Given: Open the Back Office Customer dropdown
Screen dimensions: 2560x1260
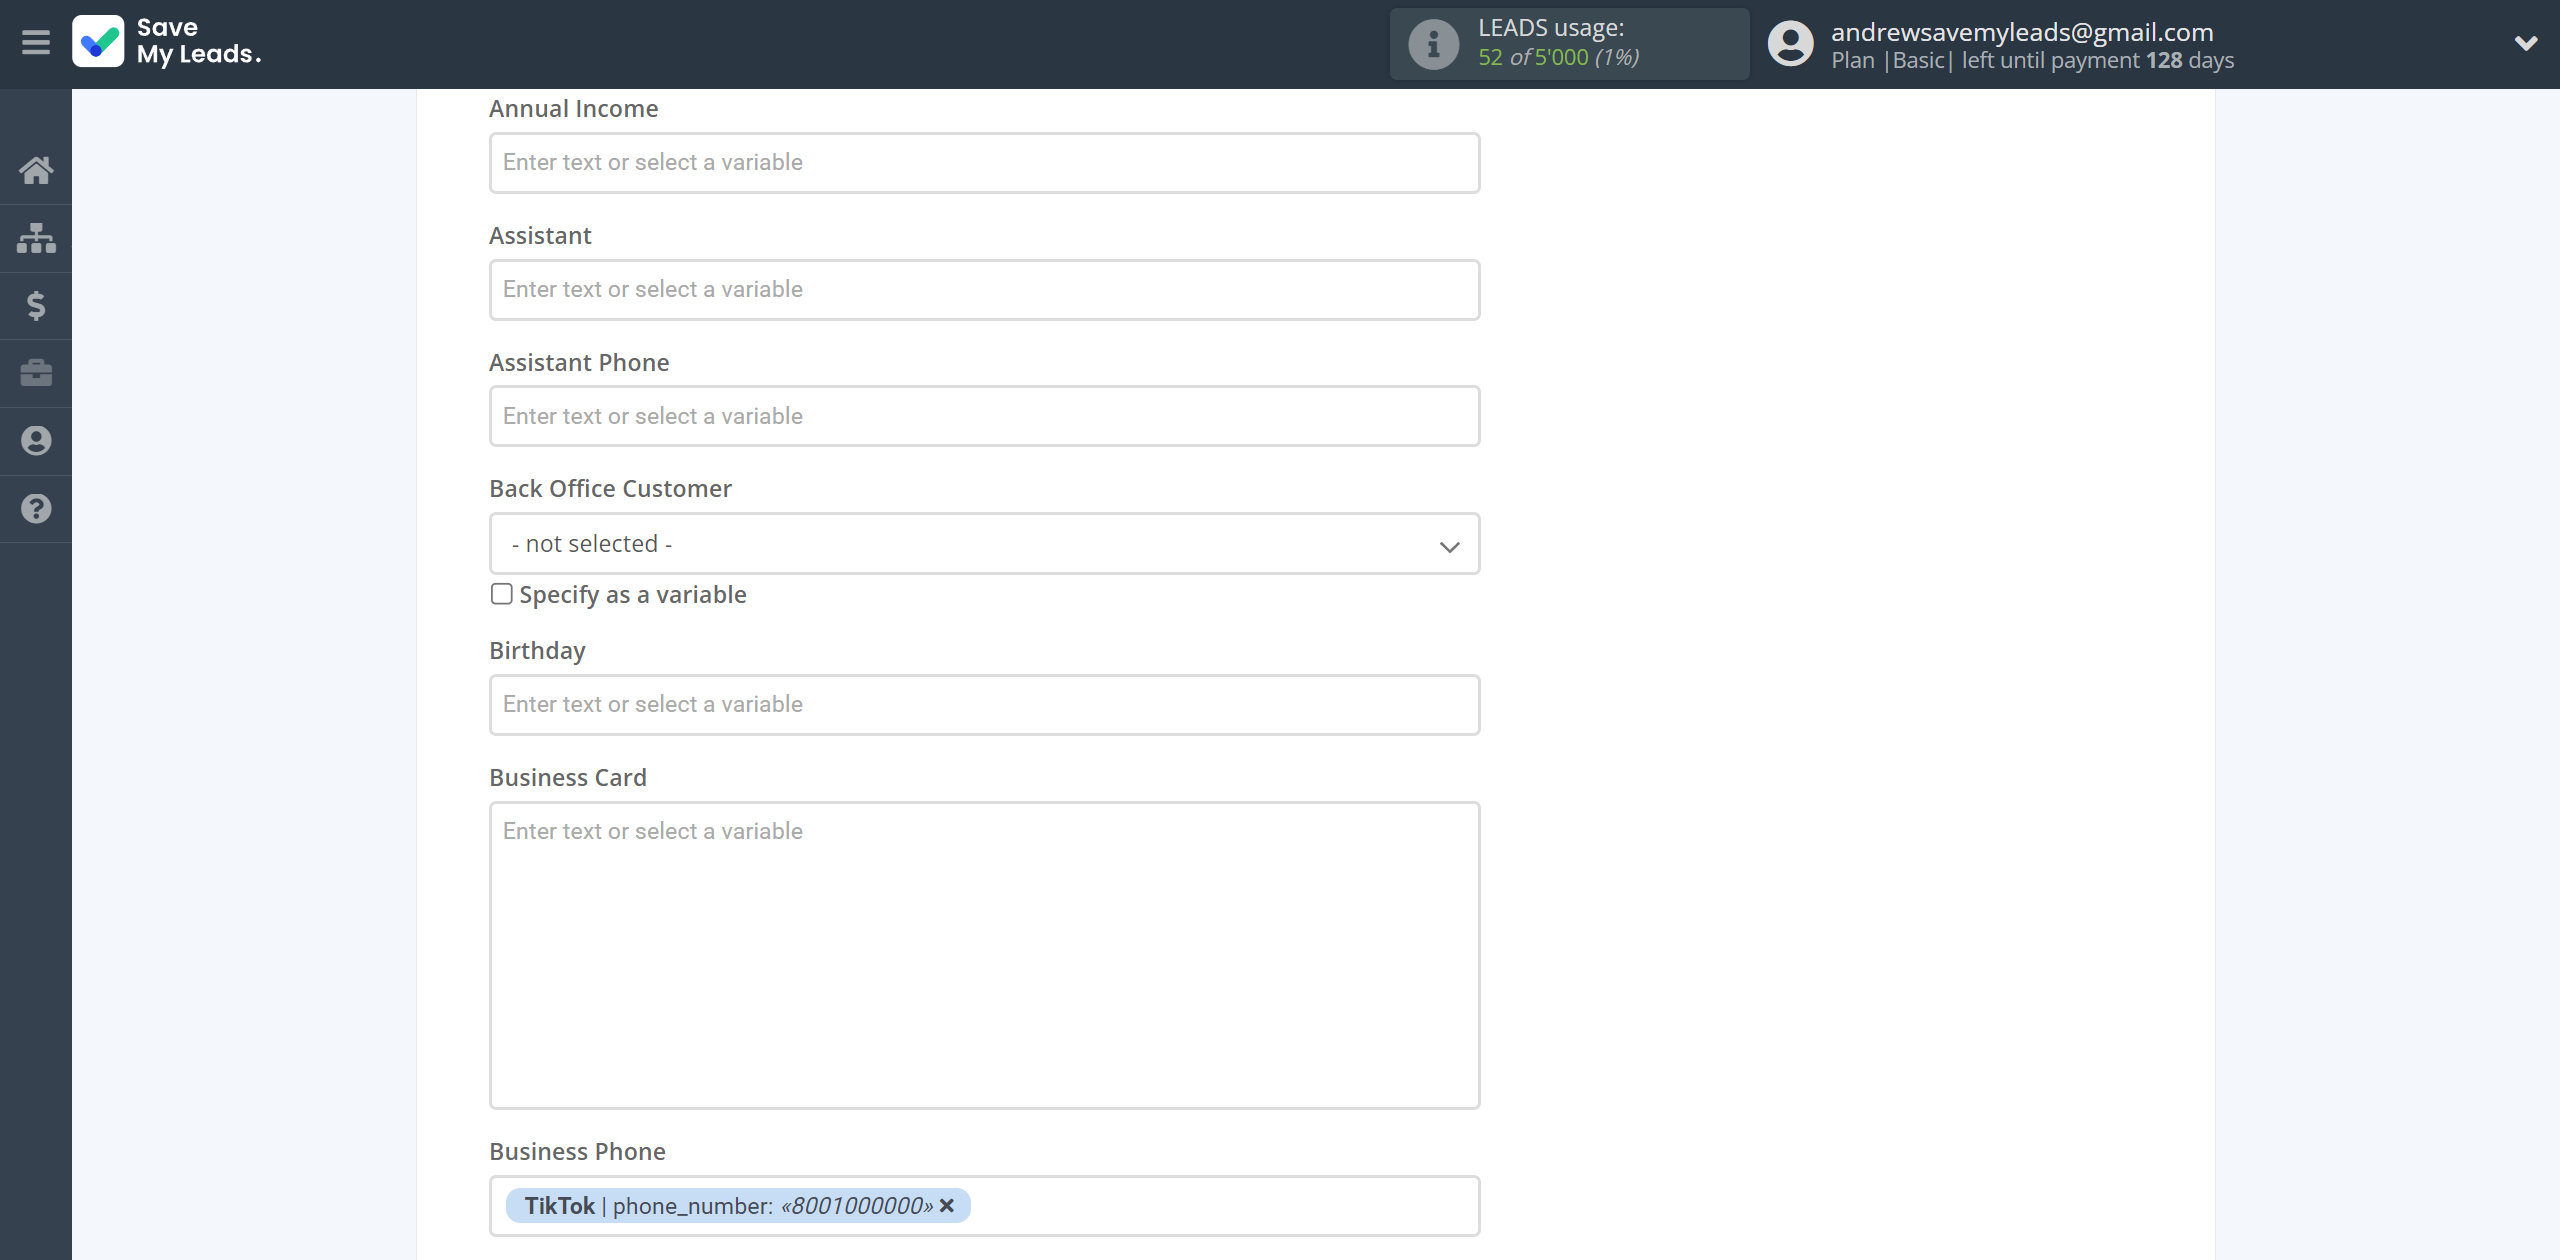Looking at the screenshot, I should [984, 544].
